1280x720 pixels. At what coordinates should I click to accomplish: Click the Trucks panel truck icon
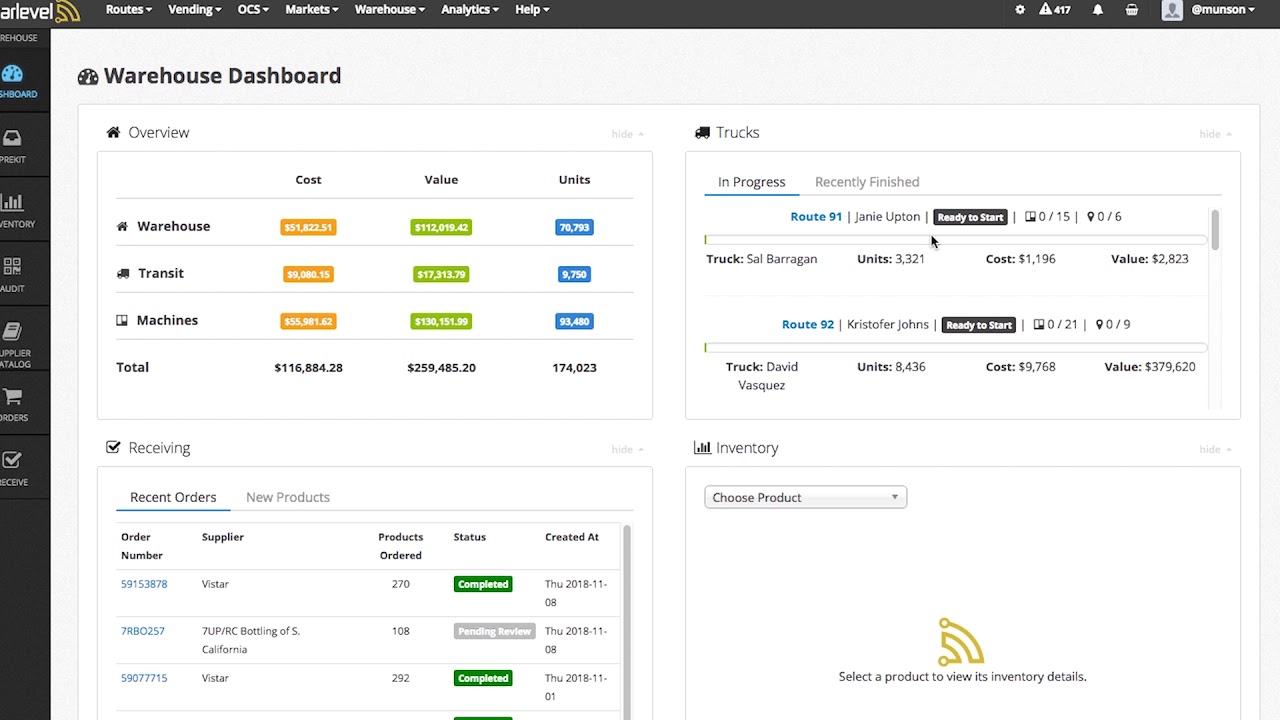coord(701,132)
